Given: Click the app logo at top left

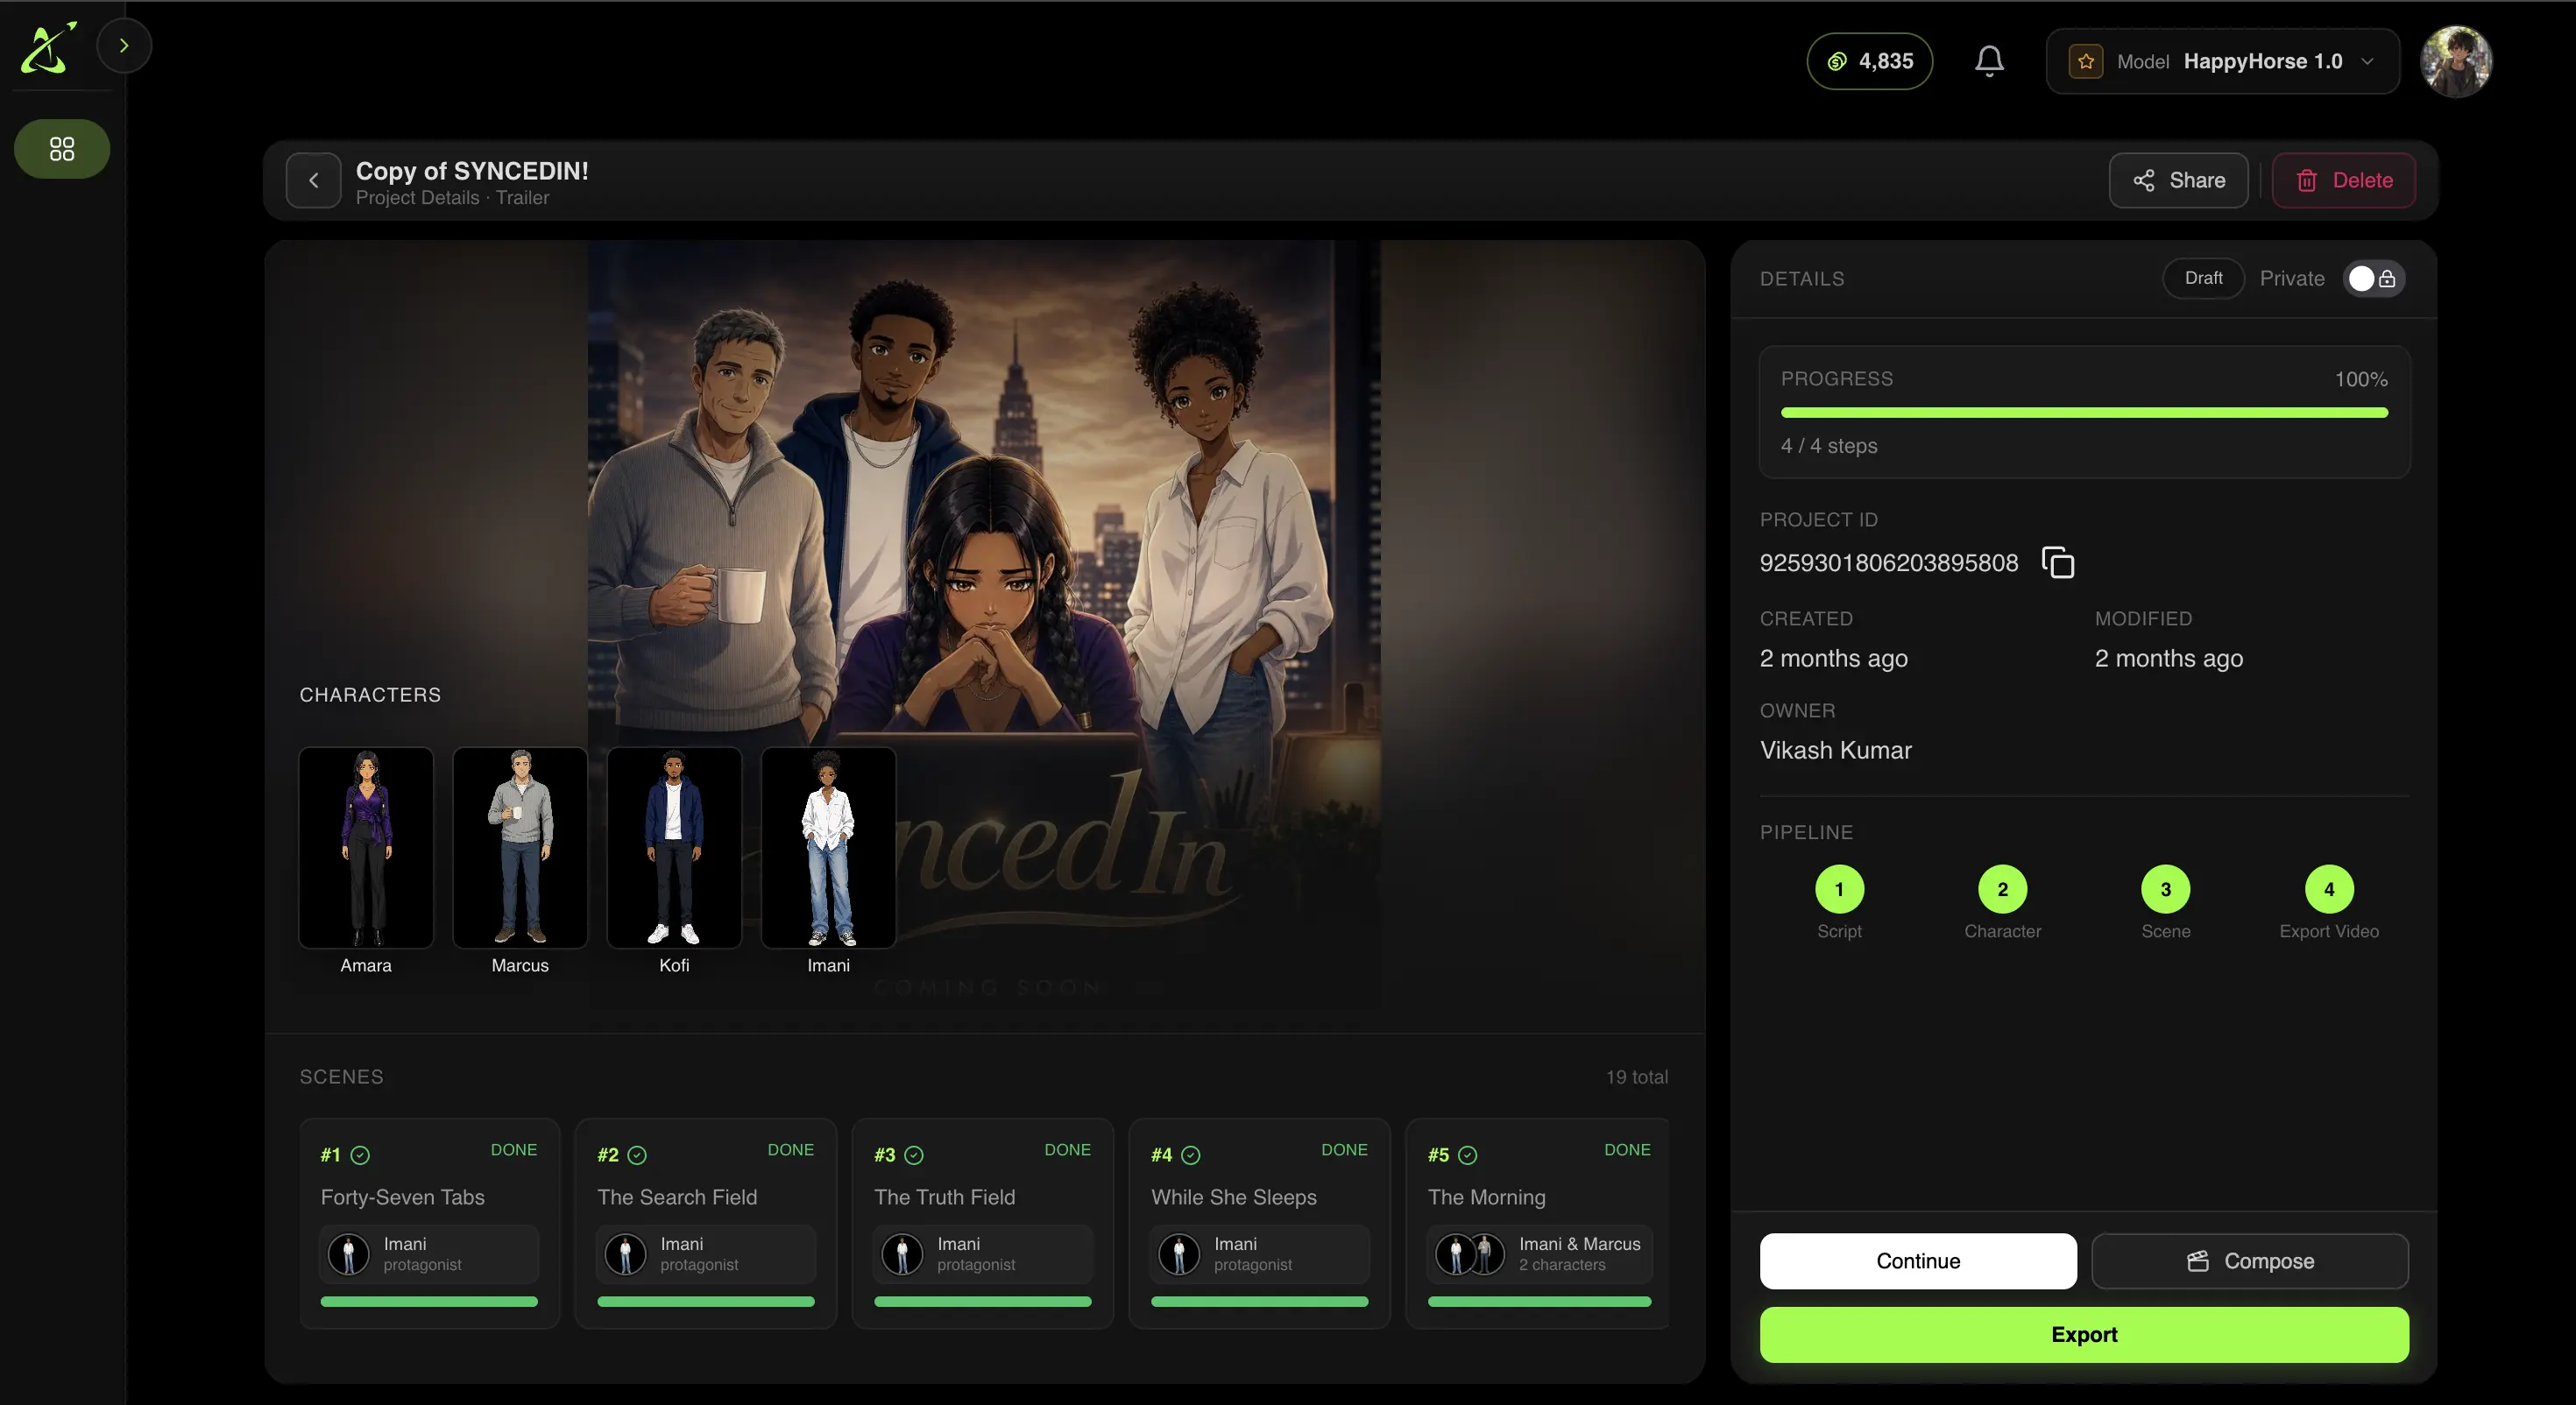Looking at the screenshot, I should [x=48, y=47].
